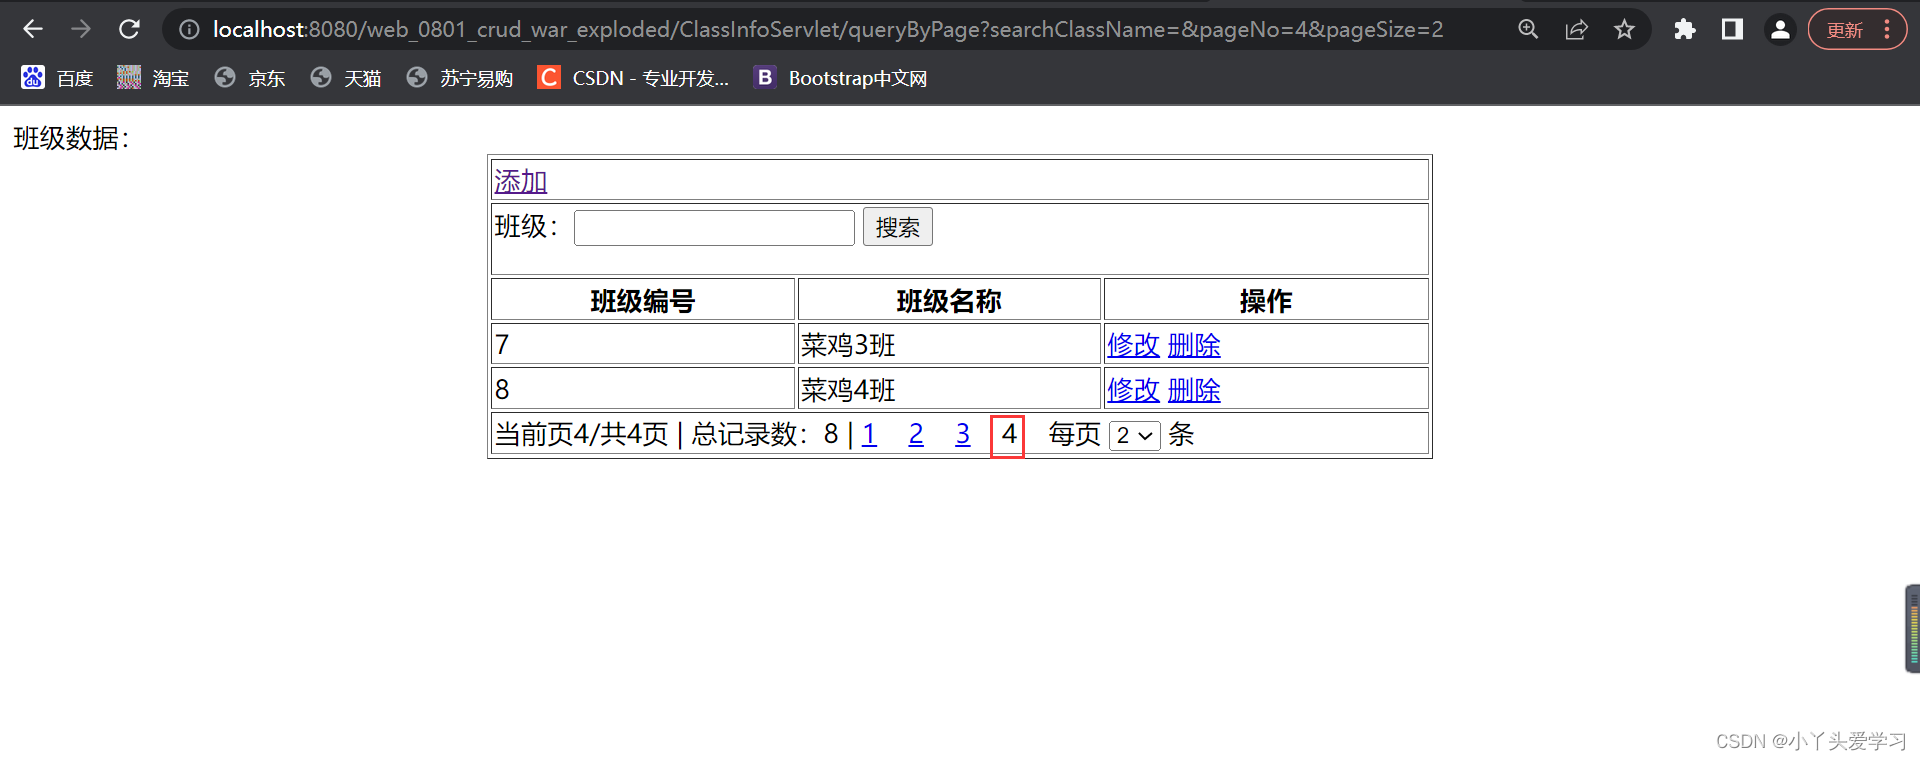Open the user profile avatar
This screenshot has width=1920, height=760.
coord(1780,29)
